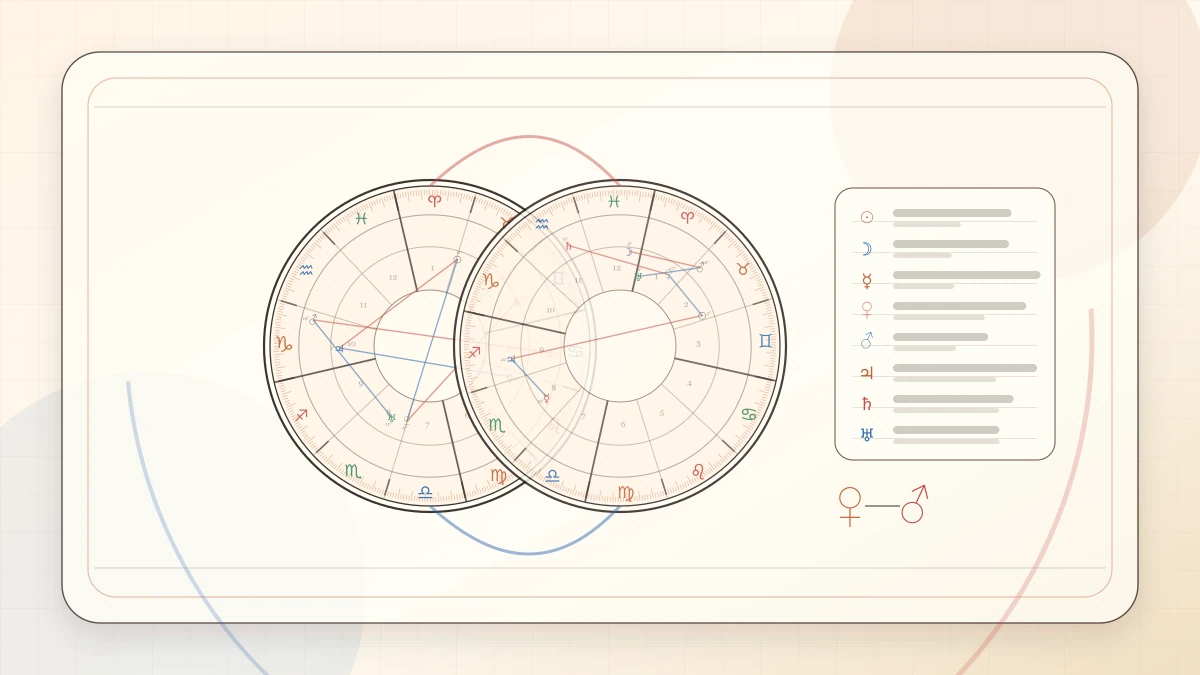The height and width of the screenshot is (675, 1200).
Task: Select the Aquarius glyph on the right chart
Action: 542,224
